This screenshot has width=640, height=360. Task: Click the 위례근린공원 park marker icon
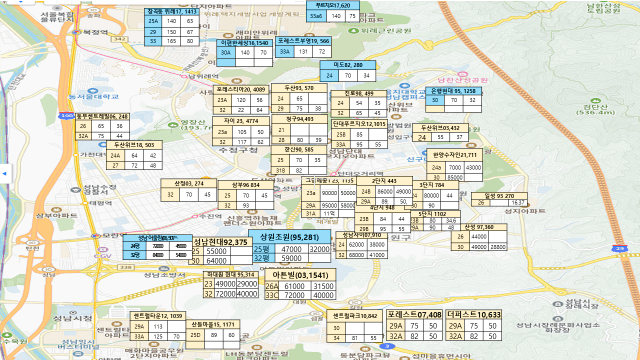[353, 31]
